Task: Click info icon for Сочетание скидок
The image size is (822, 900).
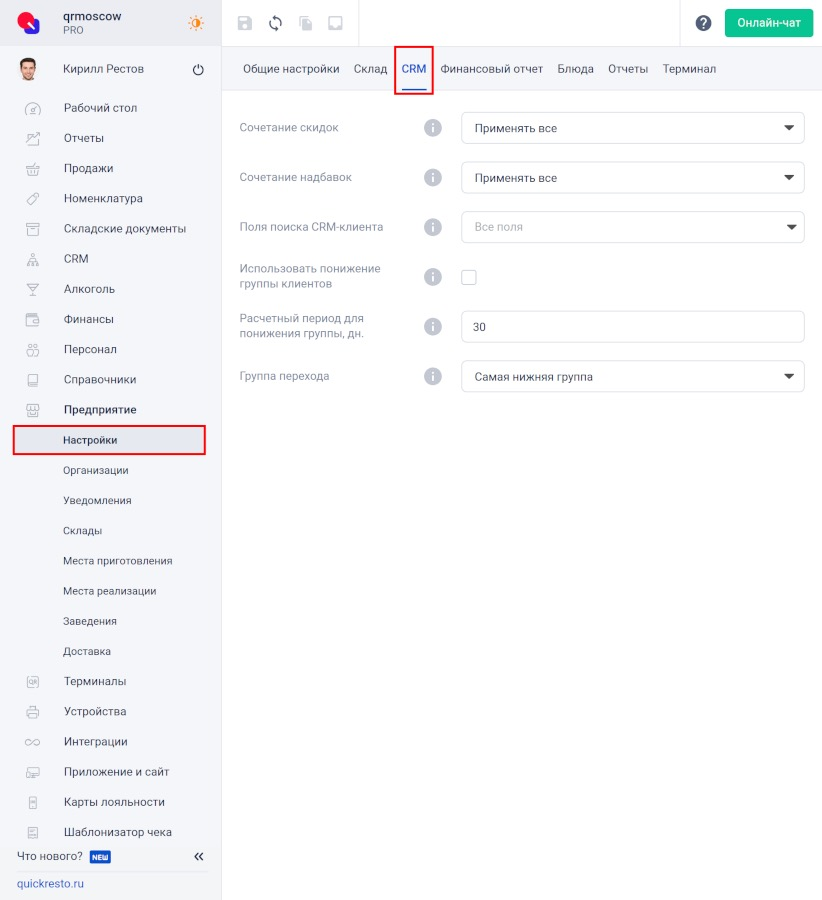Action: [433, 127]
